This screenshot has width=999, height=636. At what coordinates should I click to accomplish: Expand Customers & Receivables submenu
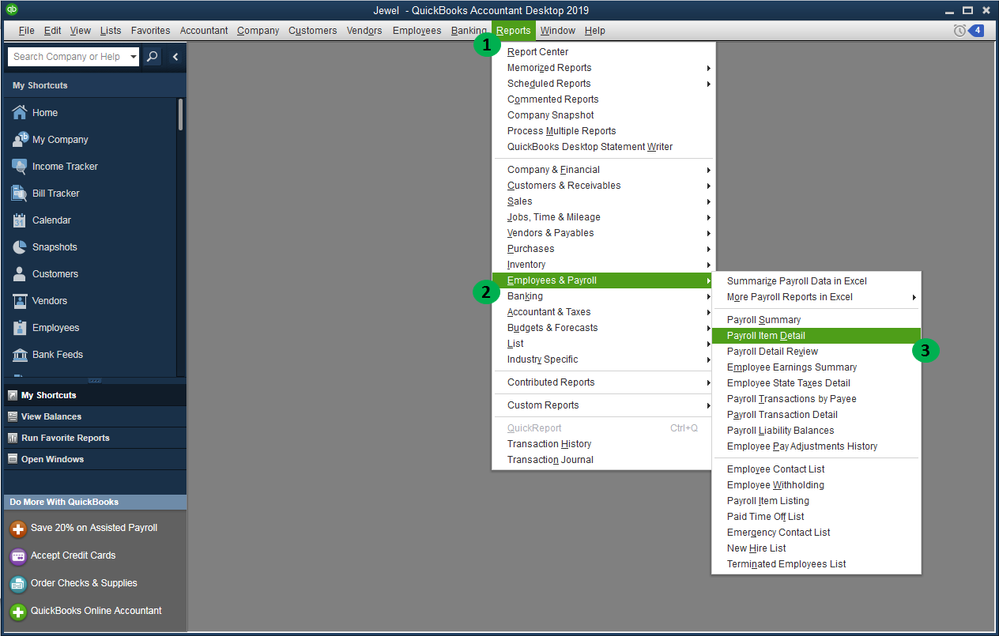click(708, 185)
